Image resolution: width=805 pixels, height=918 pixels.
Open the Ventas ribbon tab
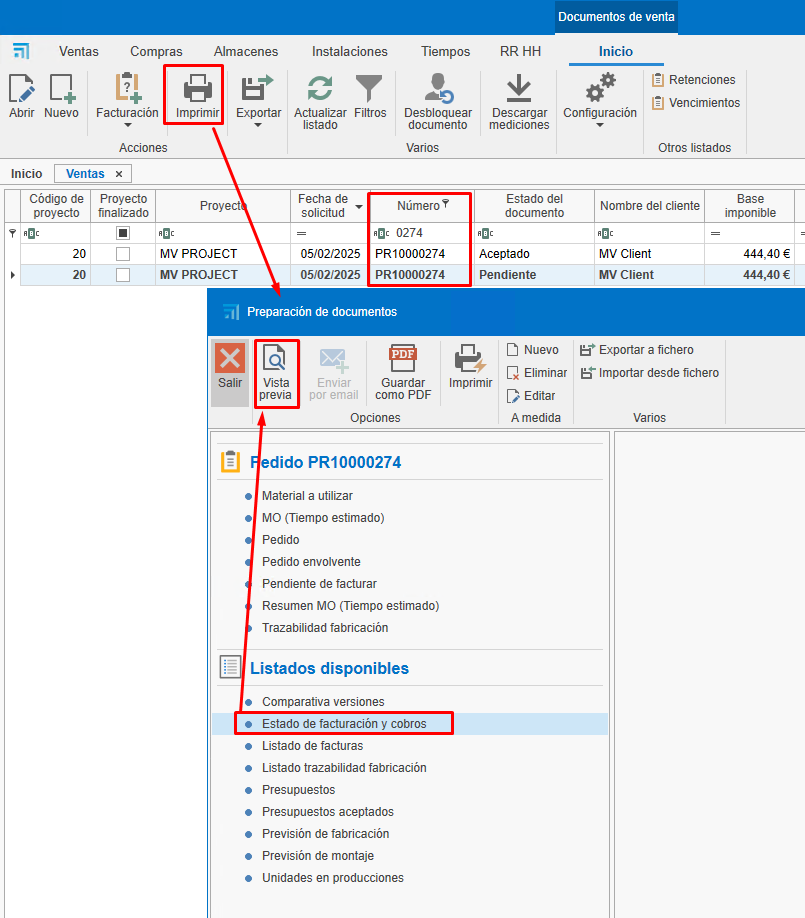79,52
